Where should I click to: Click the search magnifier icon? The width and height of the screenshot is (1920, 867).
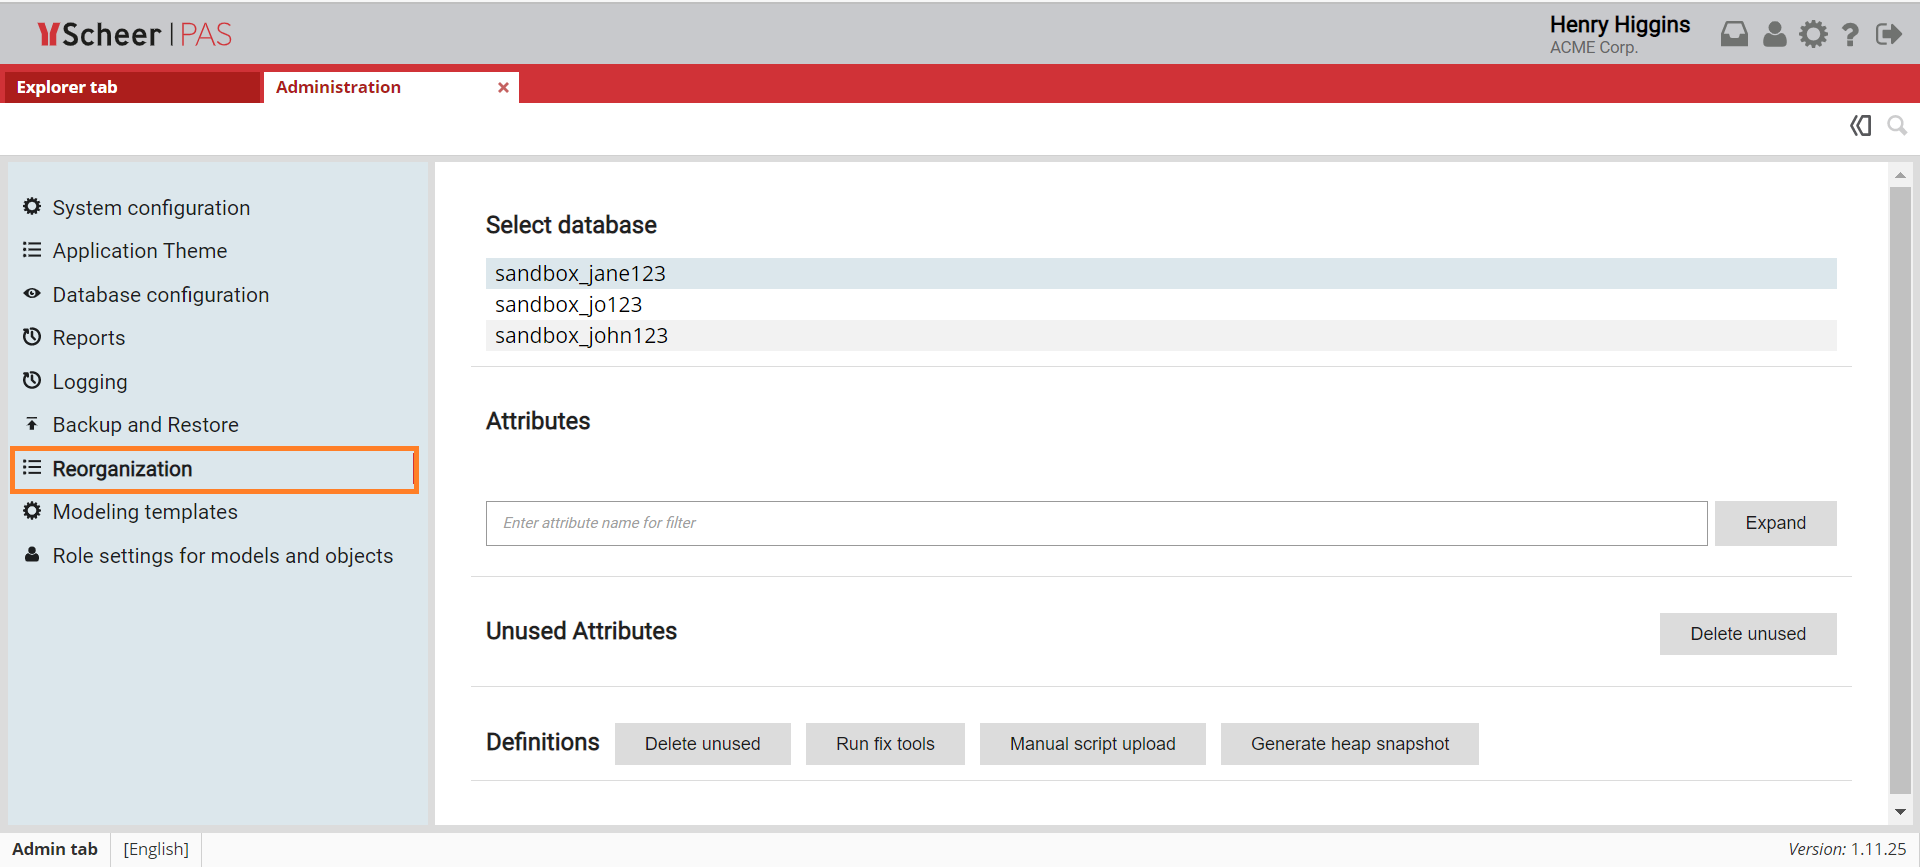click(1896, 126)
